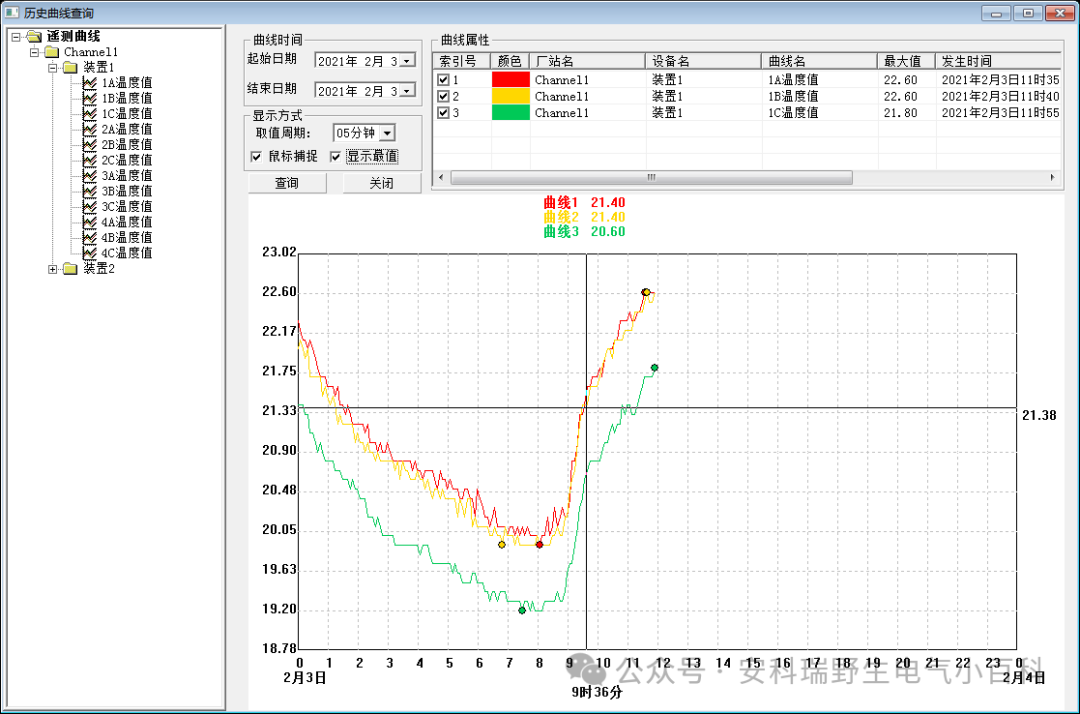Open the 取值周期 05分钟 dropdown

(388, 133)
